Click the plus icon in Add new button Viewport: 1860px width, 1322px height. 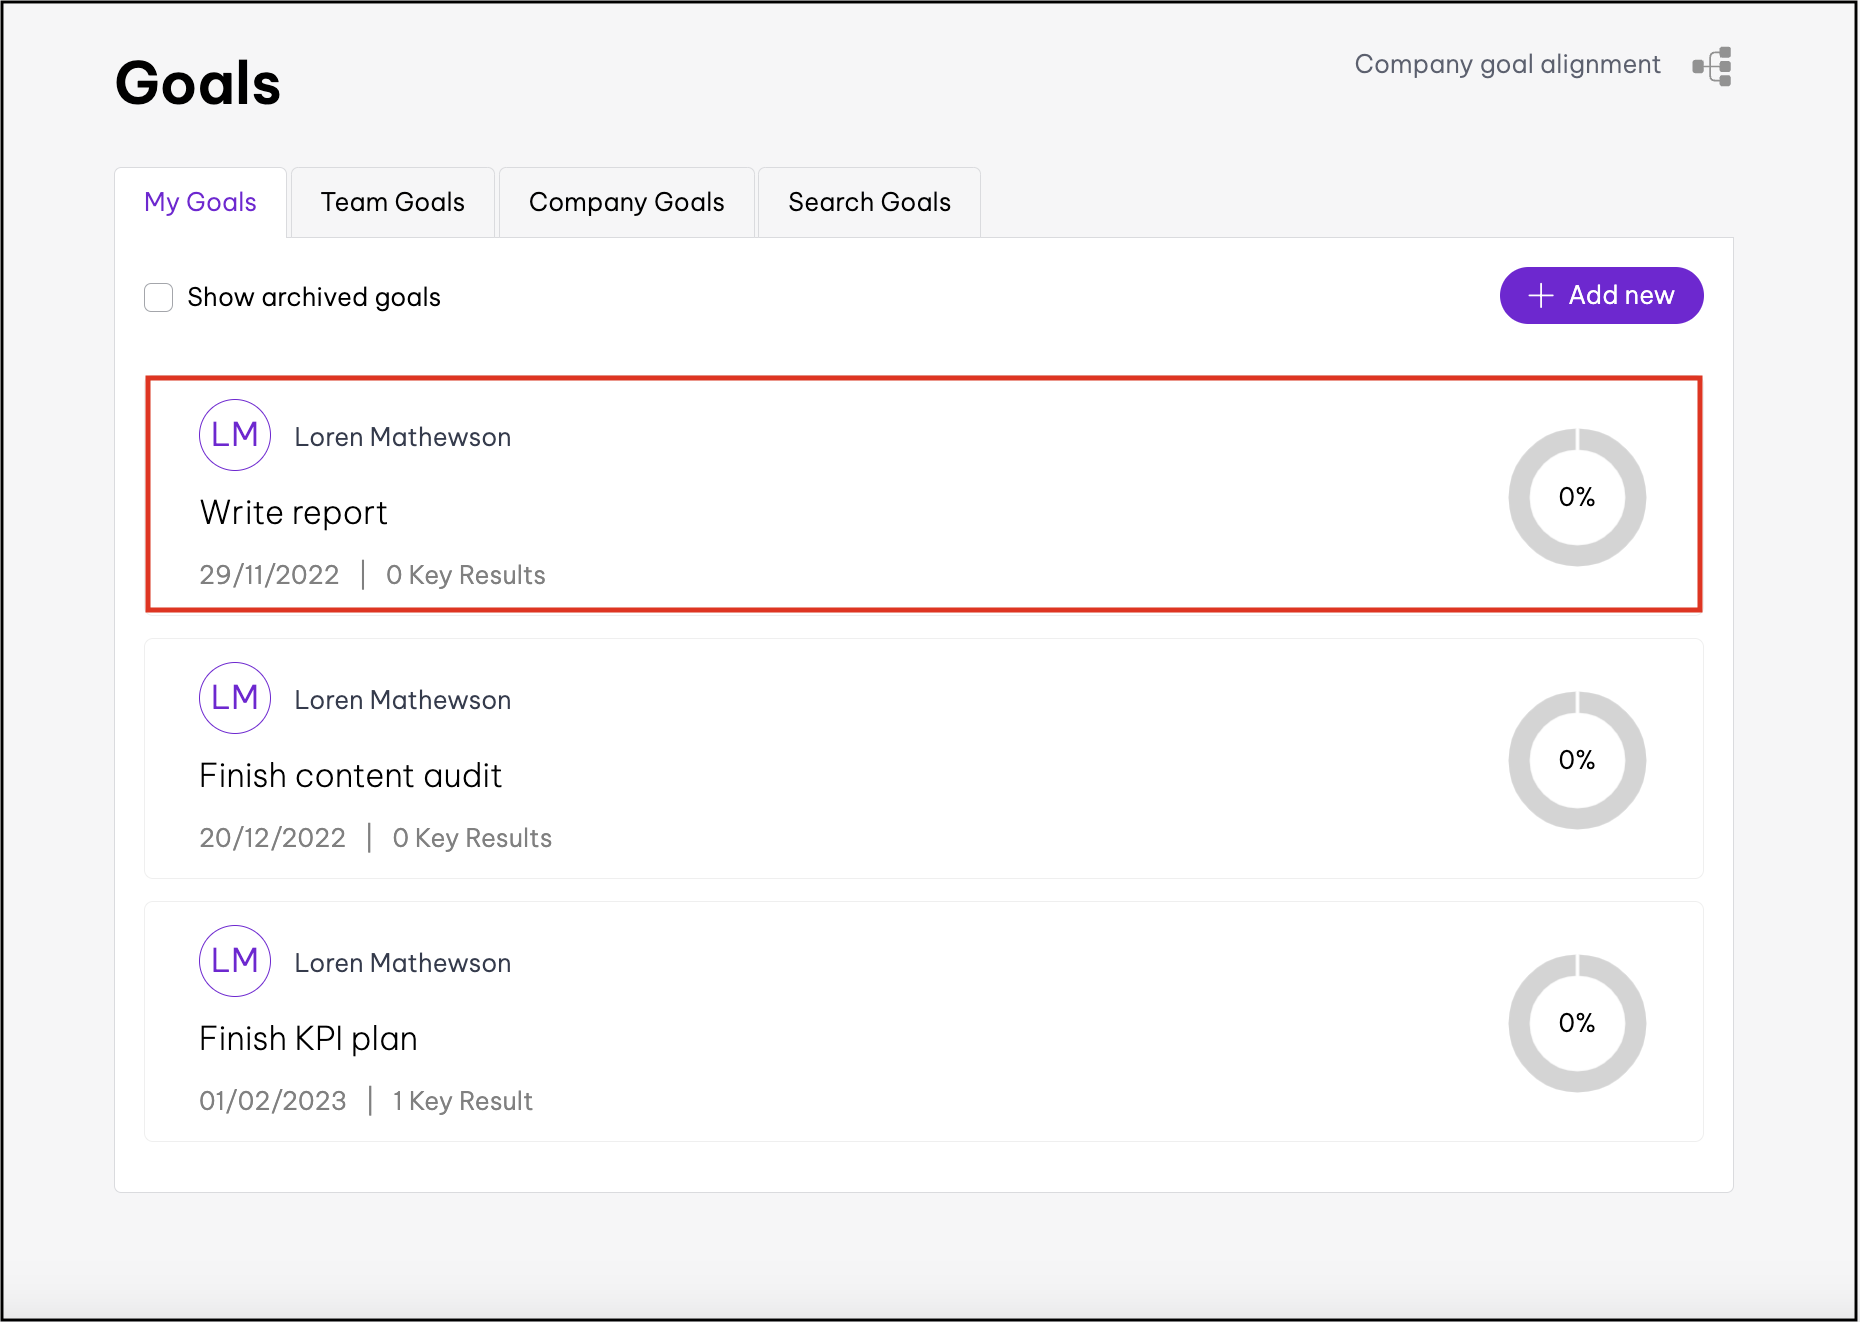1541,296
